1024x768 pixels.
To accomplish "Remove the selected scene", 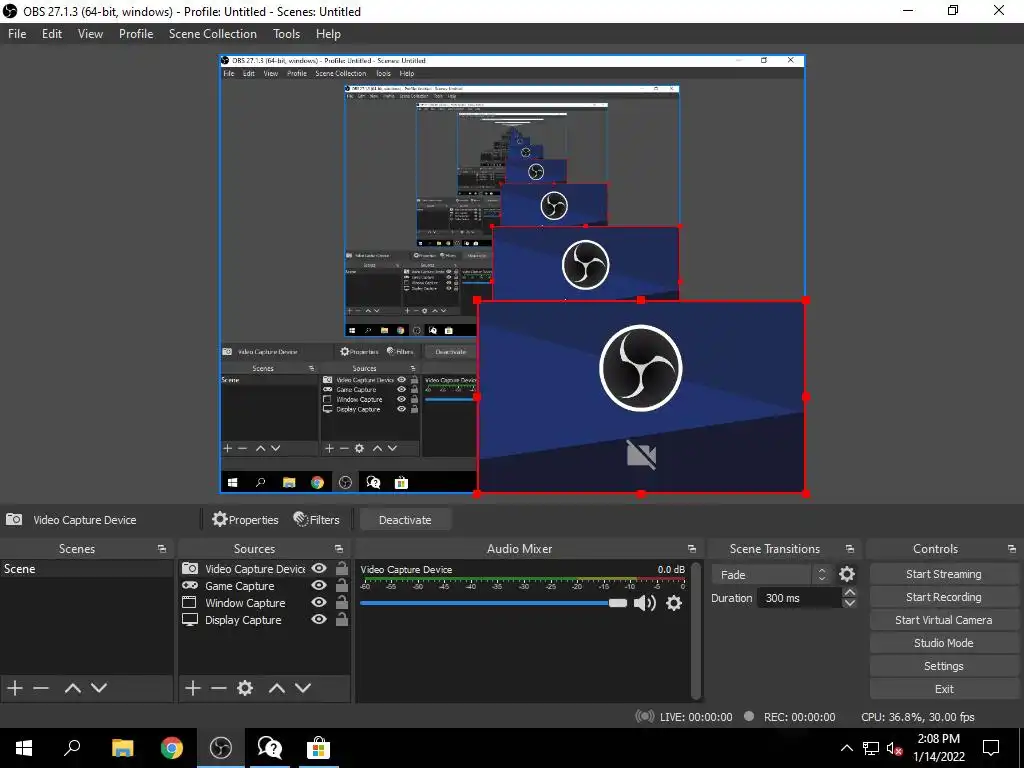I will pos(41,688).
